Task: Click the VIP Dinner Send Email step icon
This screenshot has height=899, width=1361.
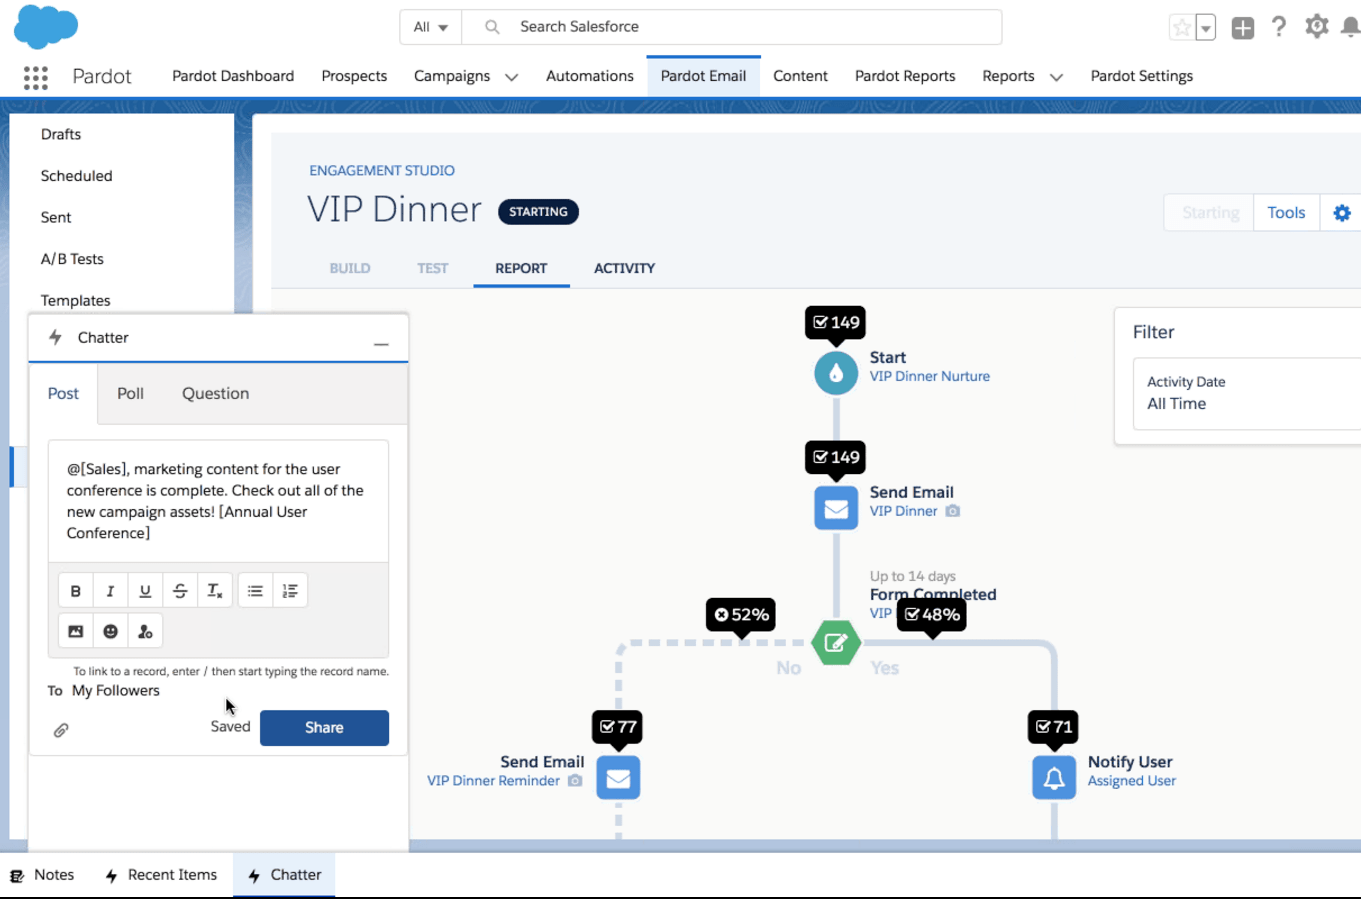Action: click(836, 508)
